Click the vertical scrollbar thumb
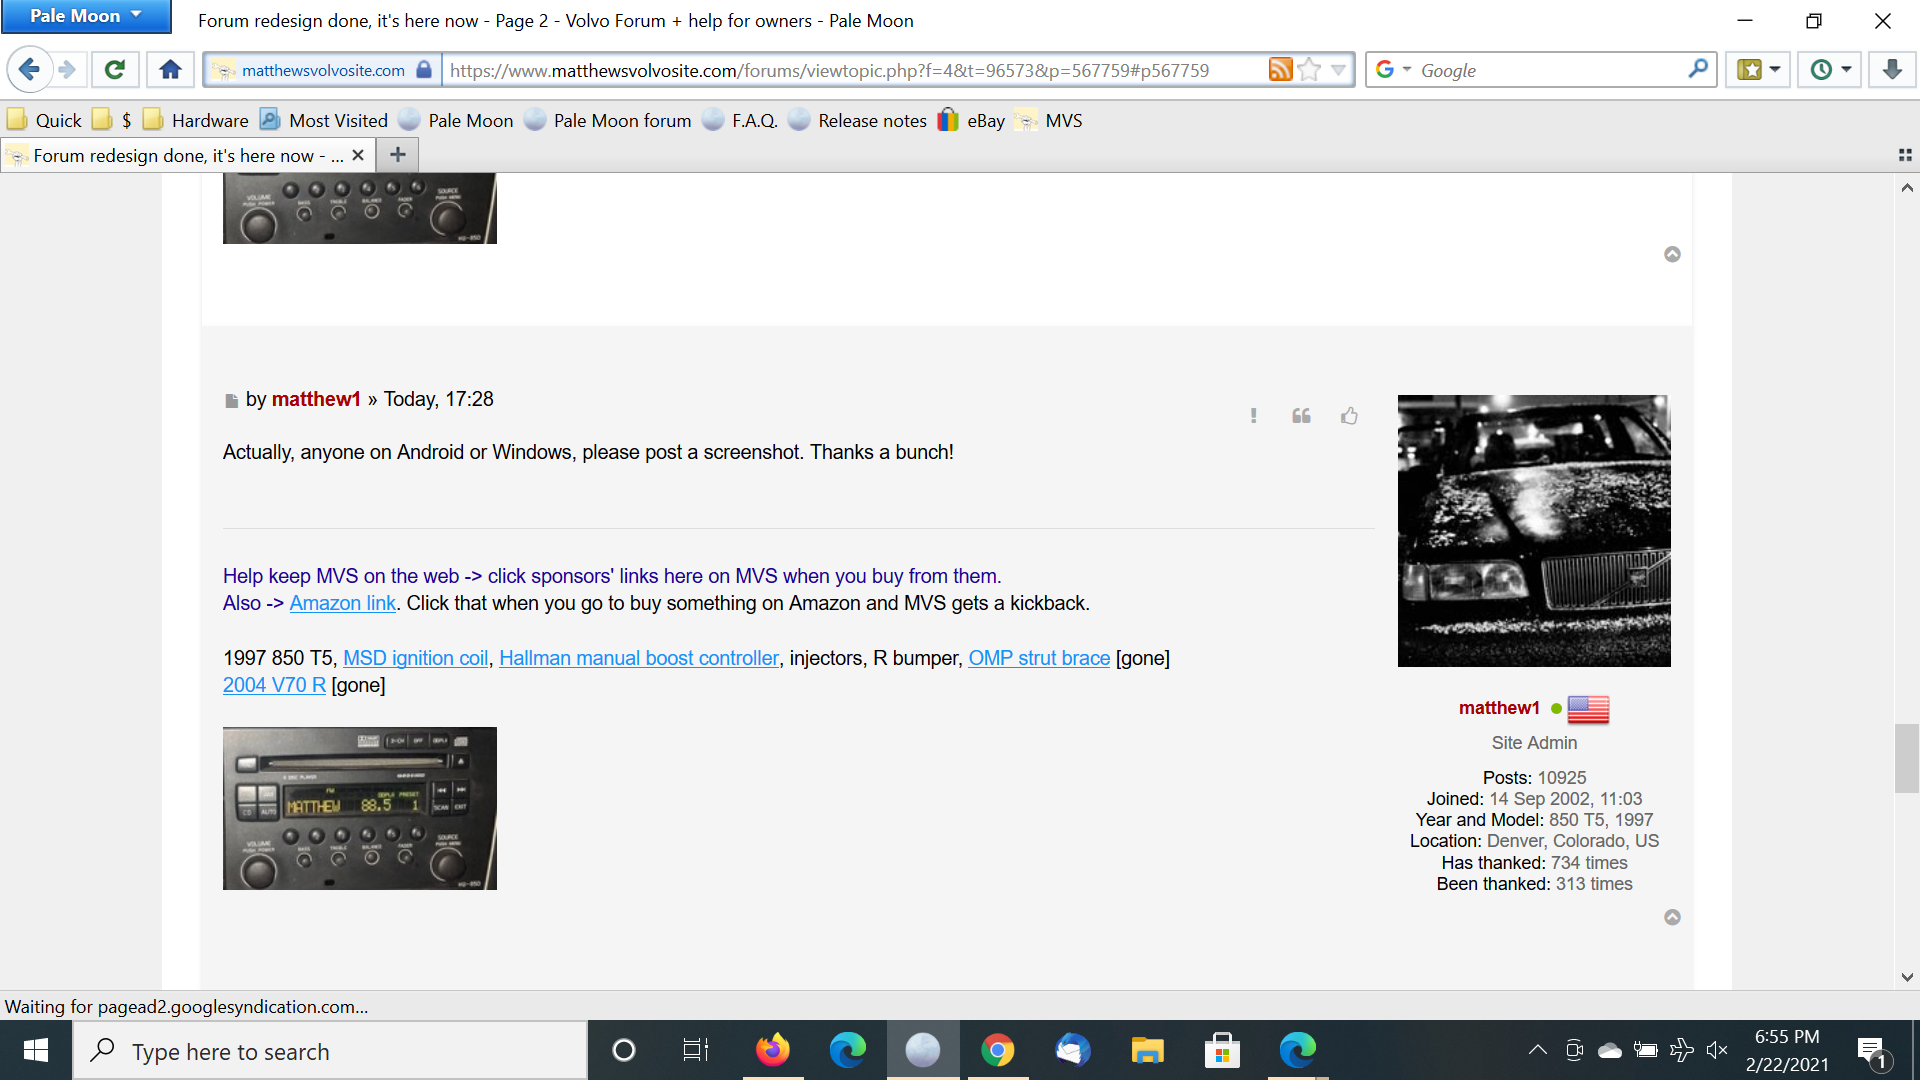The height and width of the screenshot is (1080, 1920). click(x=1906, y=758)
